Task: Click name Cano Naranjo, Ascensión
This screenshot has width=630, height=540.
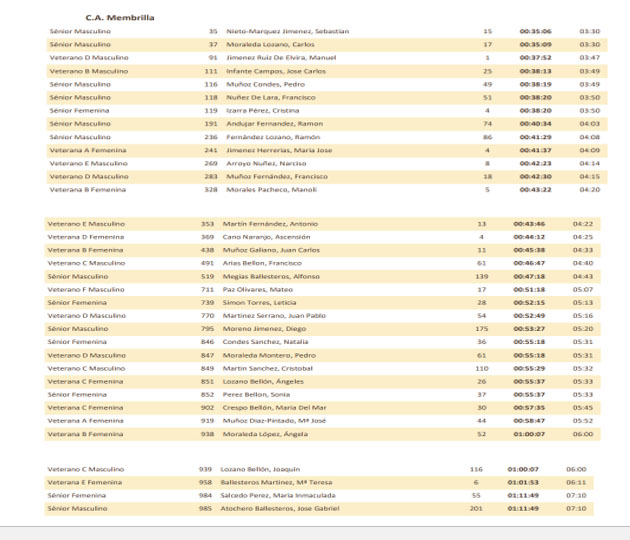Action: coord(266,237)
